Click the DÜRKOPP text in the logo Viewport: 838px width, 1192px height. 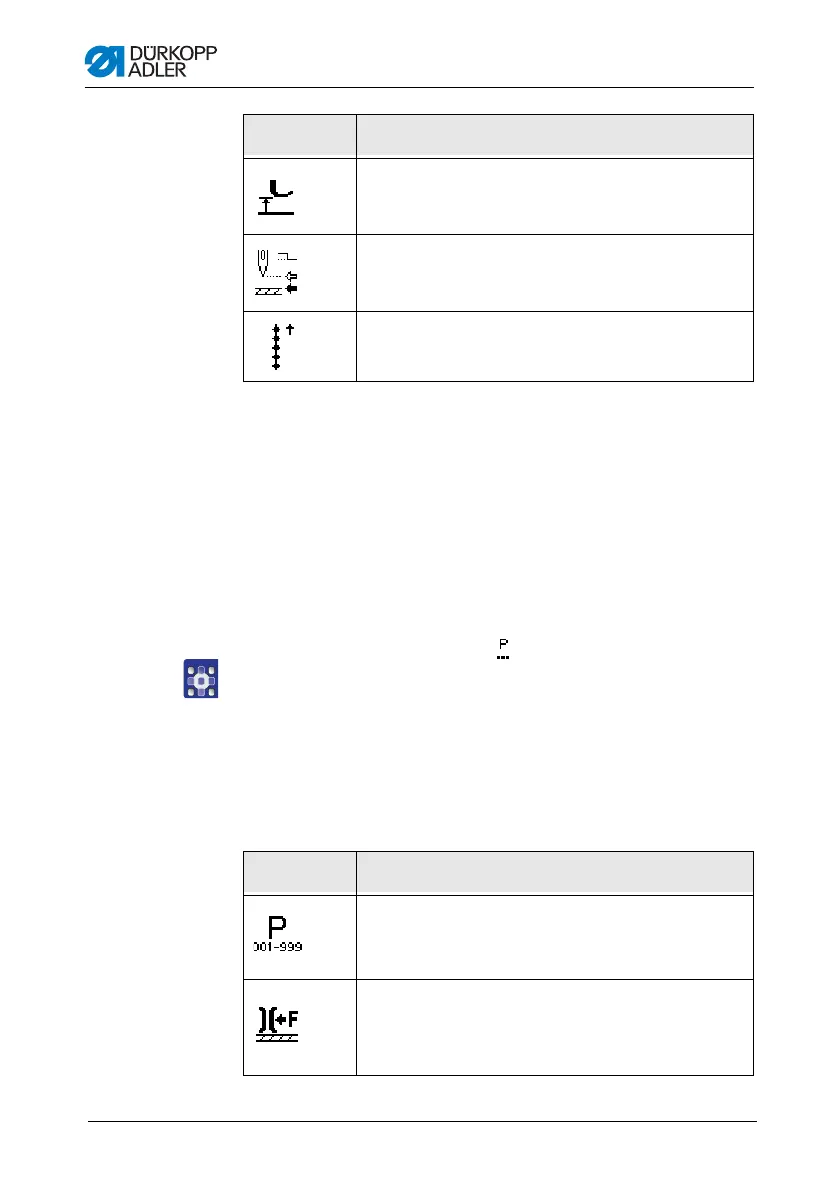tap(173, 52)
